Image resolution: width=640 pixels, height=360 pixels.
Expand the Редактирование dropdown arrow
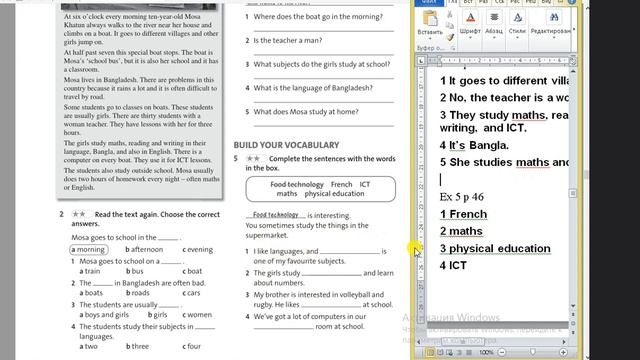coord(553,38)
